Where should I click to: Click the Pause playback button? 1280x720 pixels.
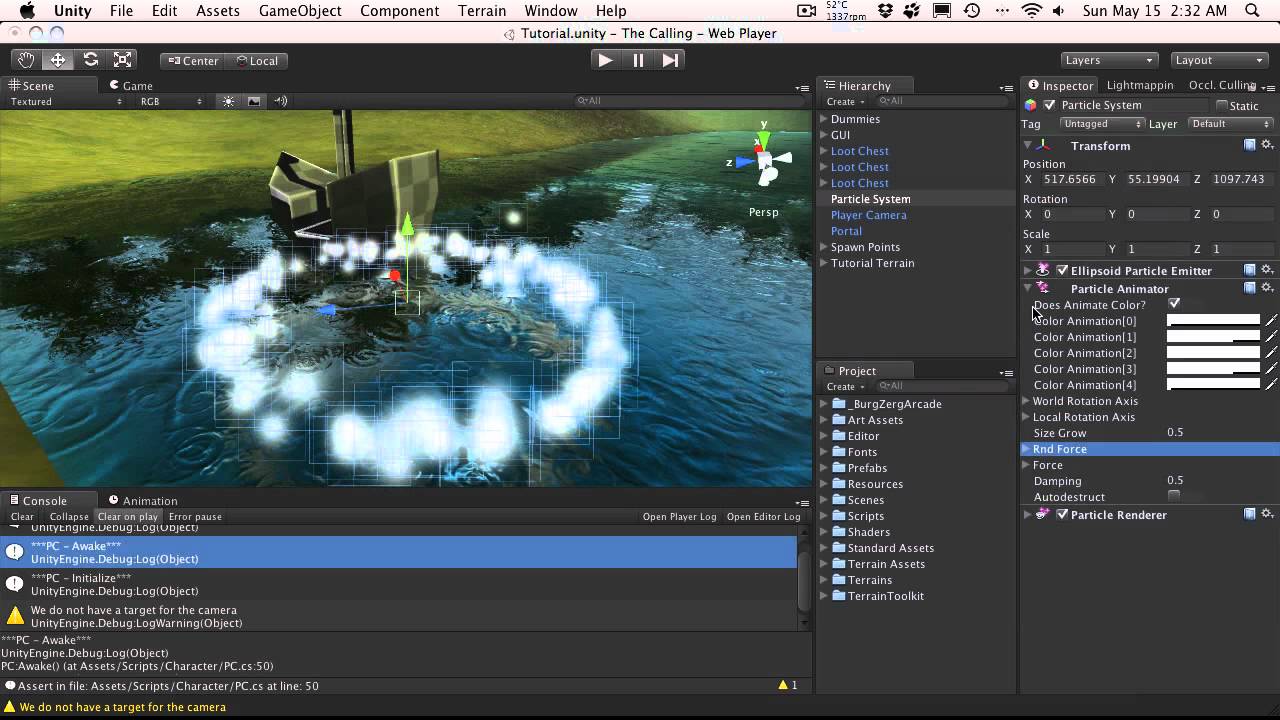pyautogui.click(x=638, y=60)
